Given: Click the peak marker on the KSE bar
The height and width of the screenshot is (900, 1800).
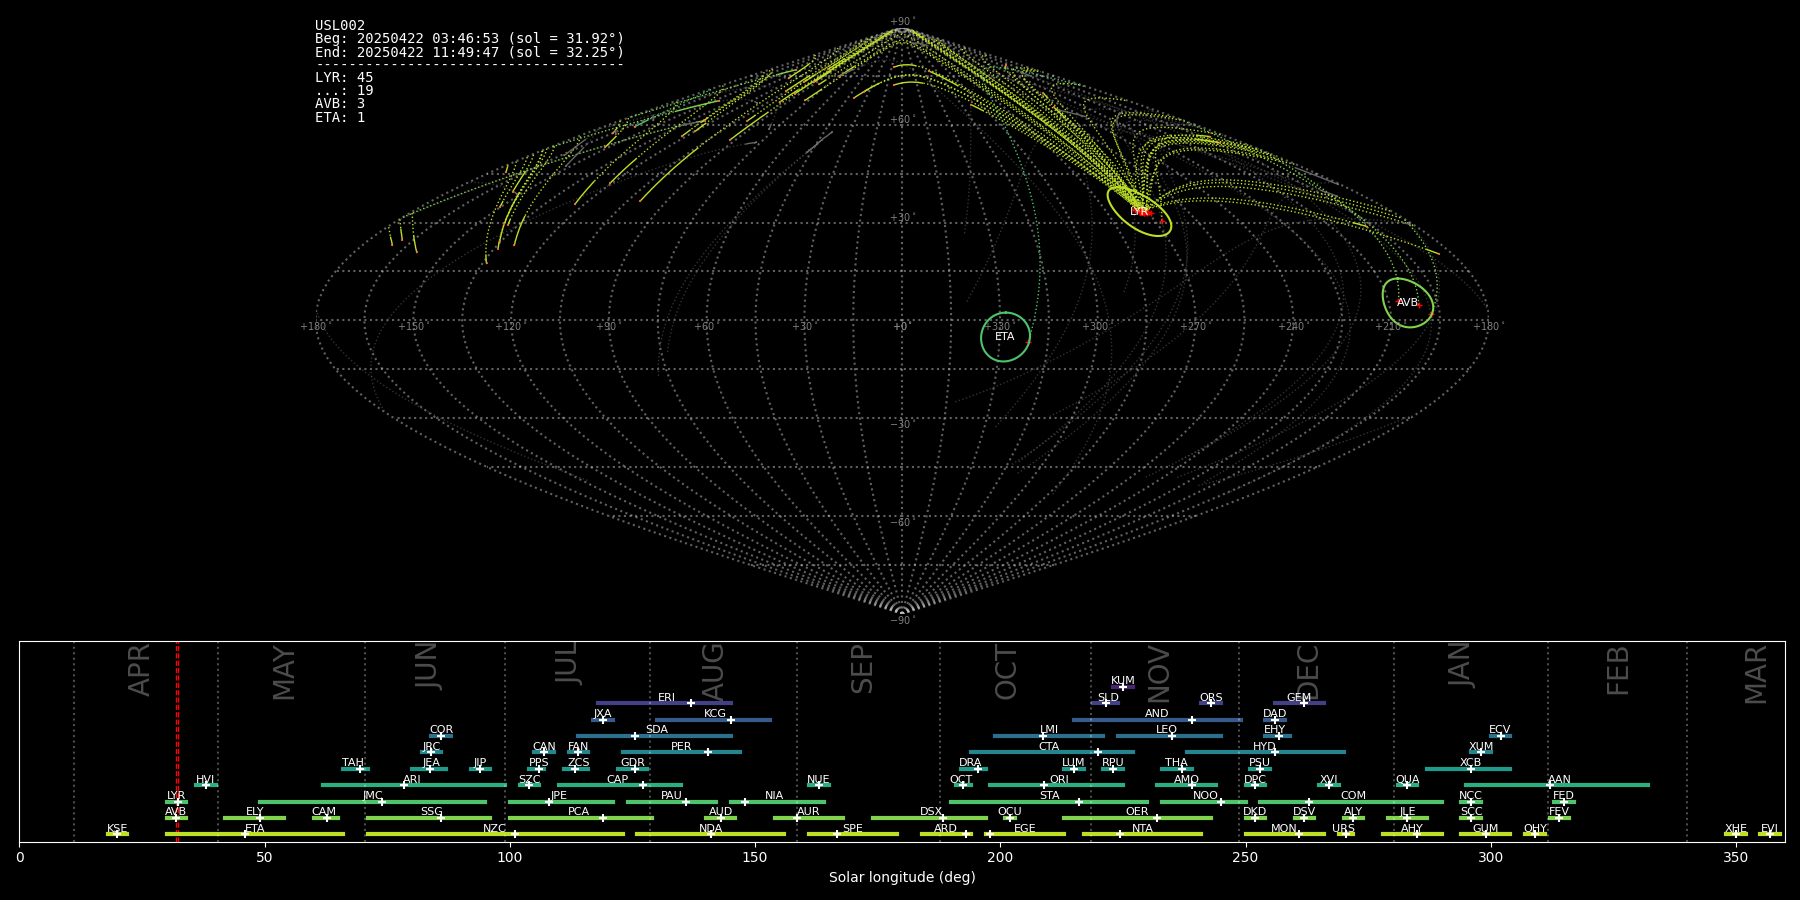Looking at the screenshot, I should point(117,834).
